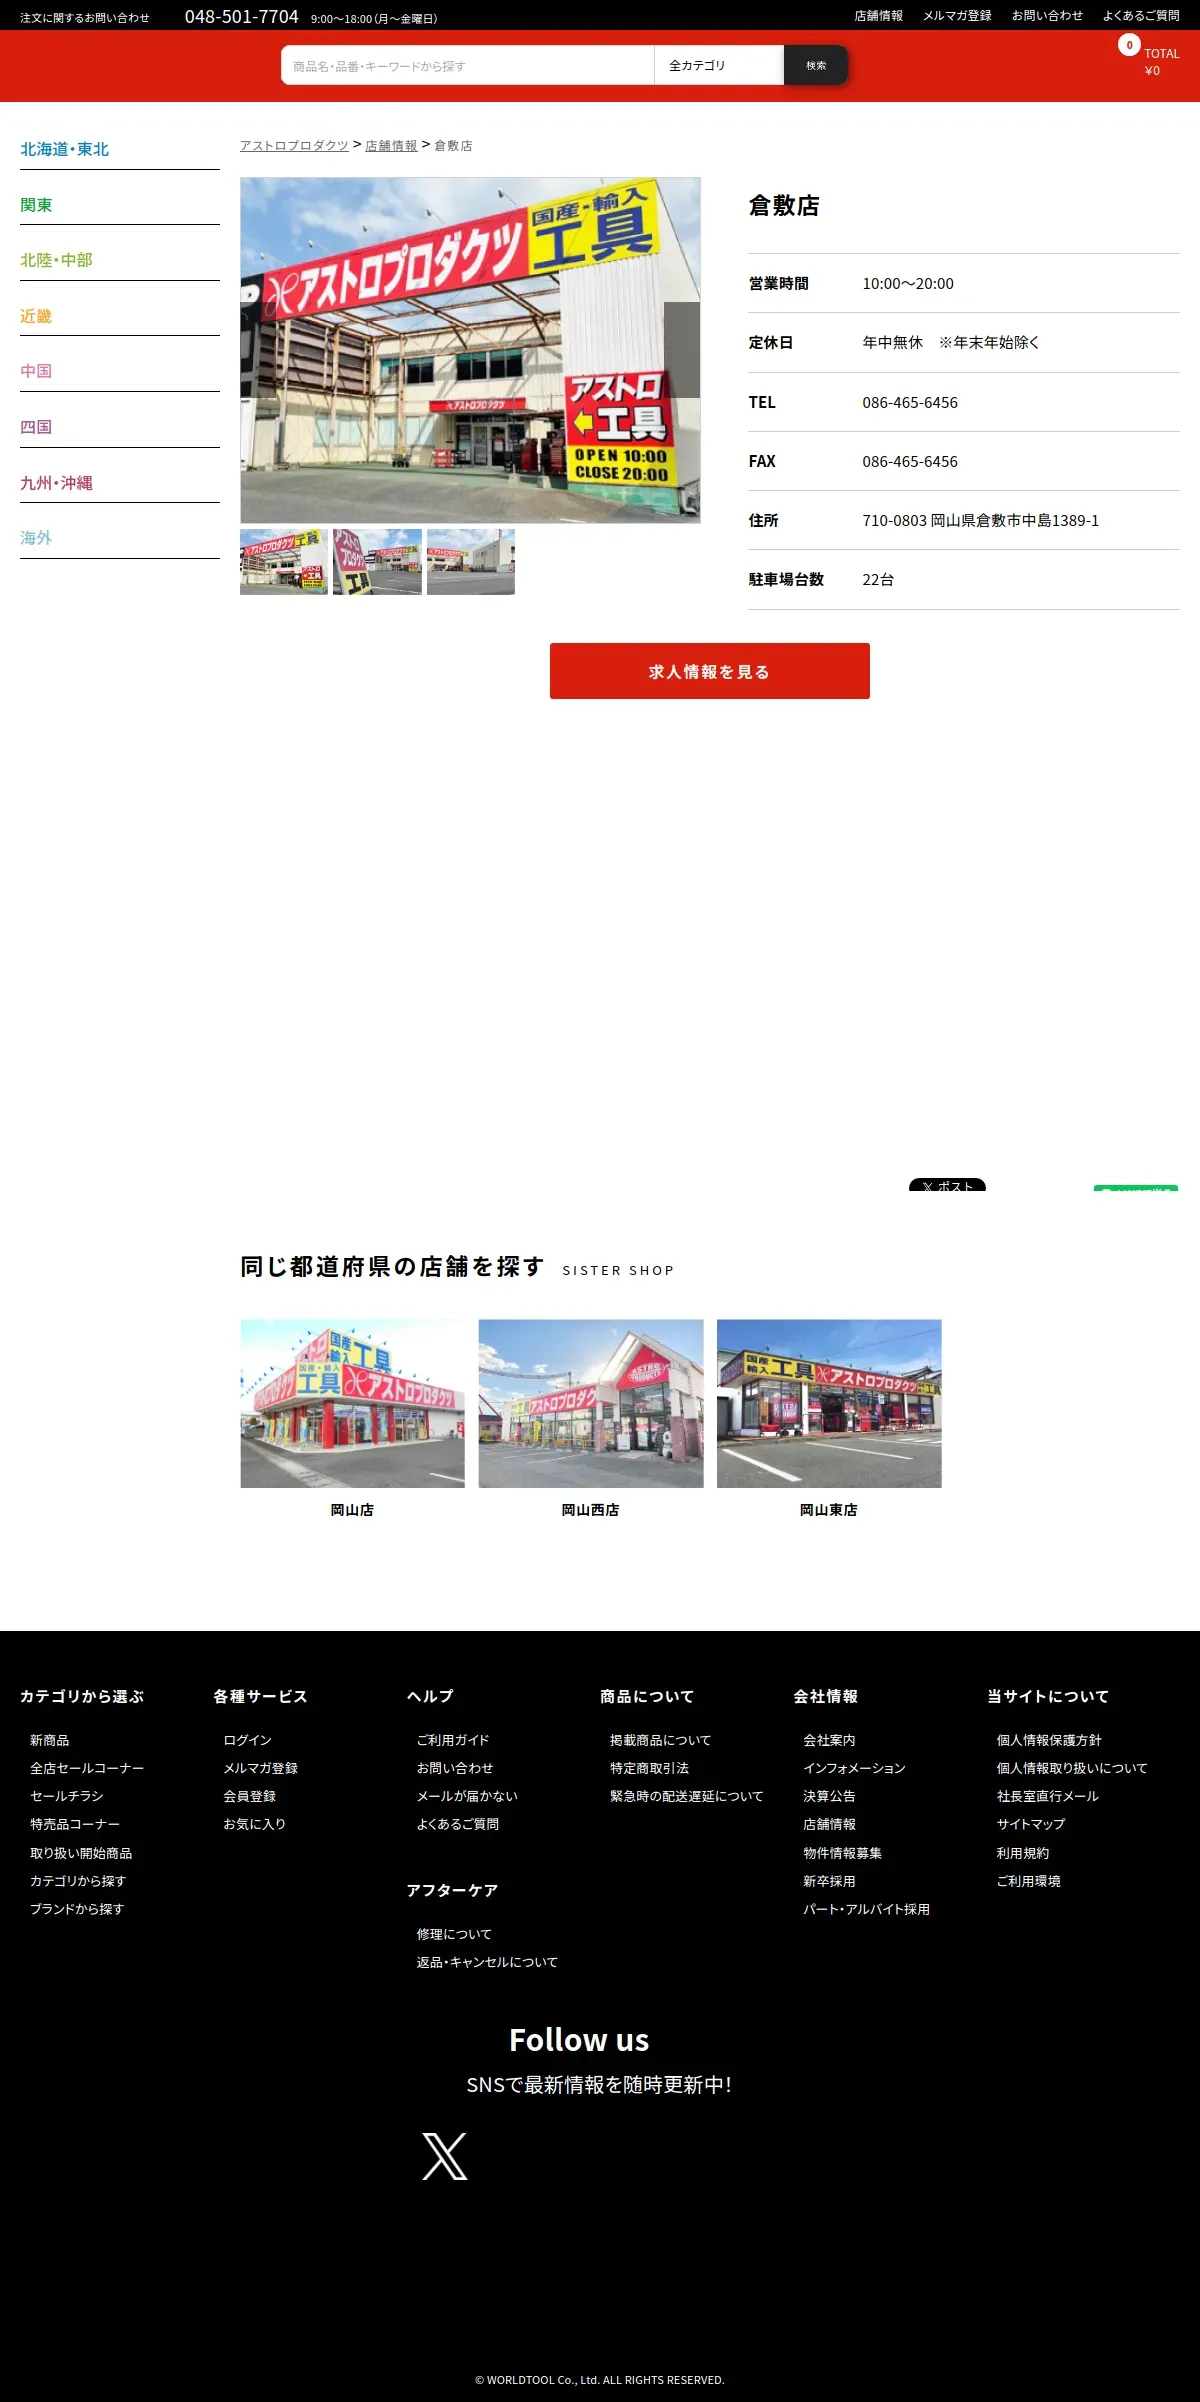Click the X ポスト share button
Screen dimensions: 1200x2402
(947, 1185)
